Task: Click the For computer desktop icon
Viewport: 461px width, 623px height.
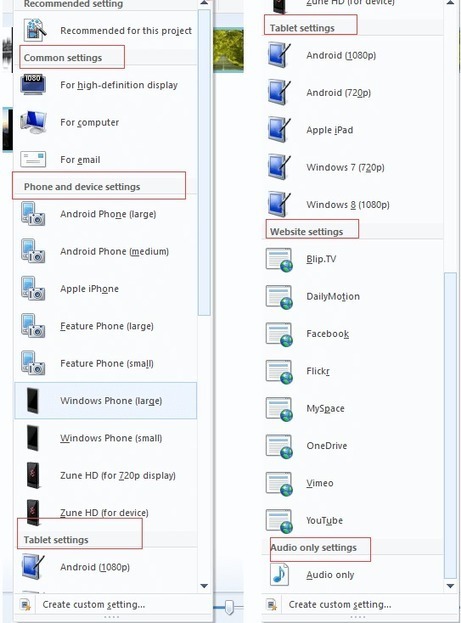Action: tap(33, 122)
